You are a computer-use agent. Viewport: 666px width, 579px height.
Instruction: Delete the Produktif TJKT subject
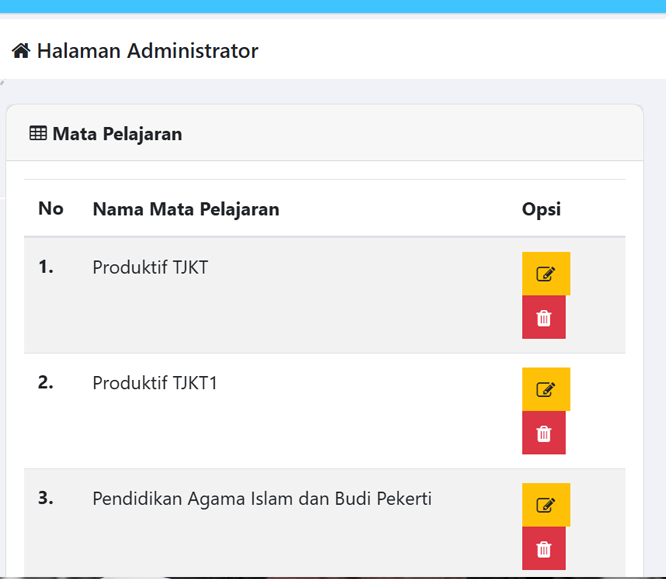coord(544,318)
